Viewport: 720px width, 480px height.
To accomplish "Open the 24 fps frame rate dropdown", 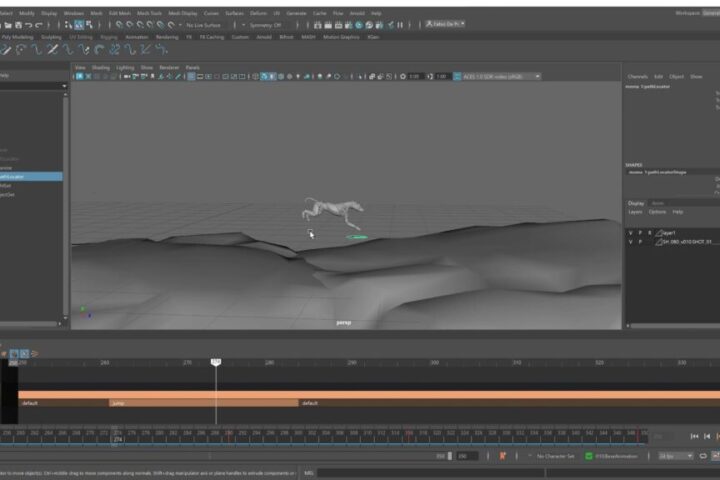I will tap(675, 456).
